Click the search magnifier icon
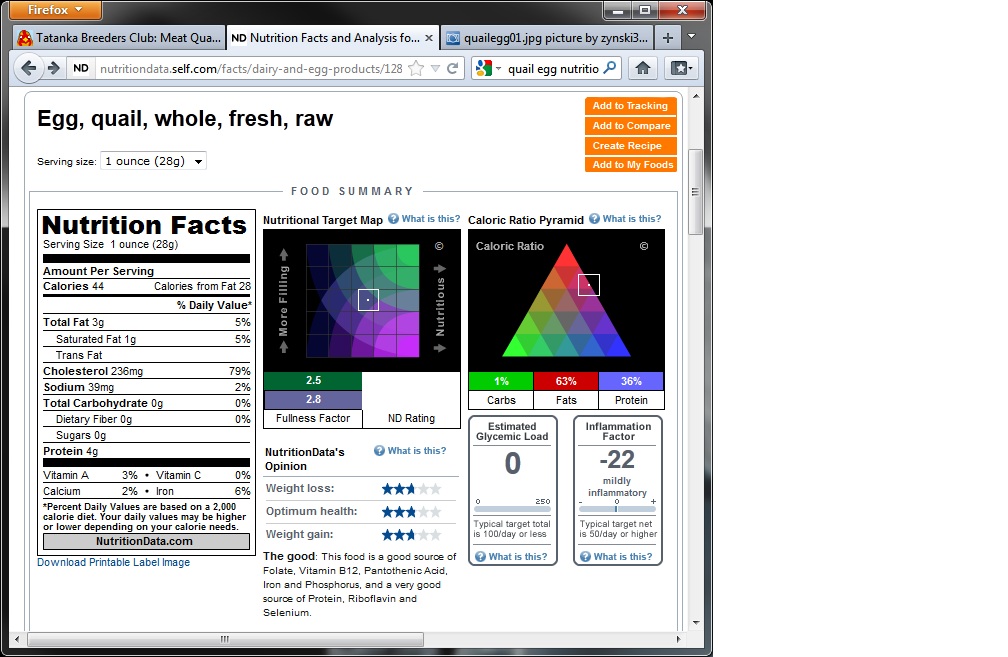 pyautogui.click(x=609, y=68)
